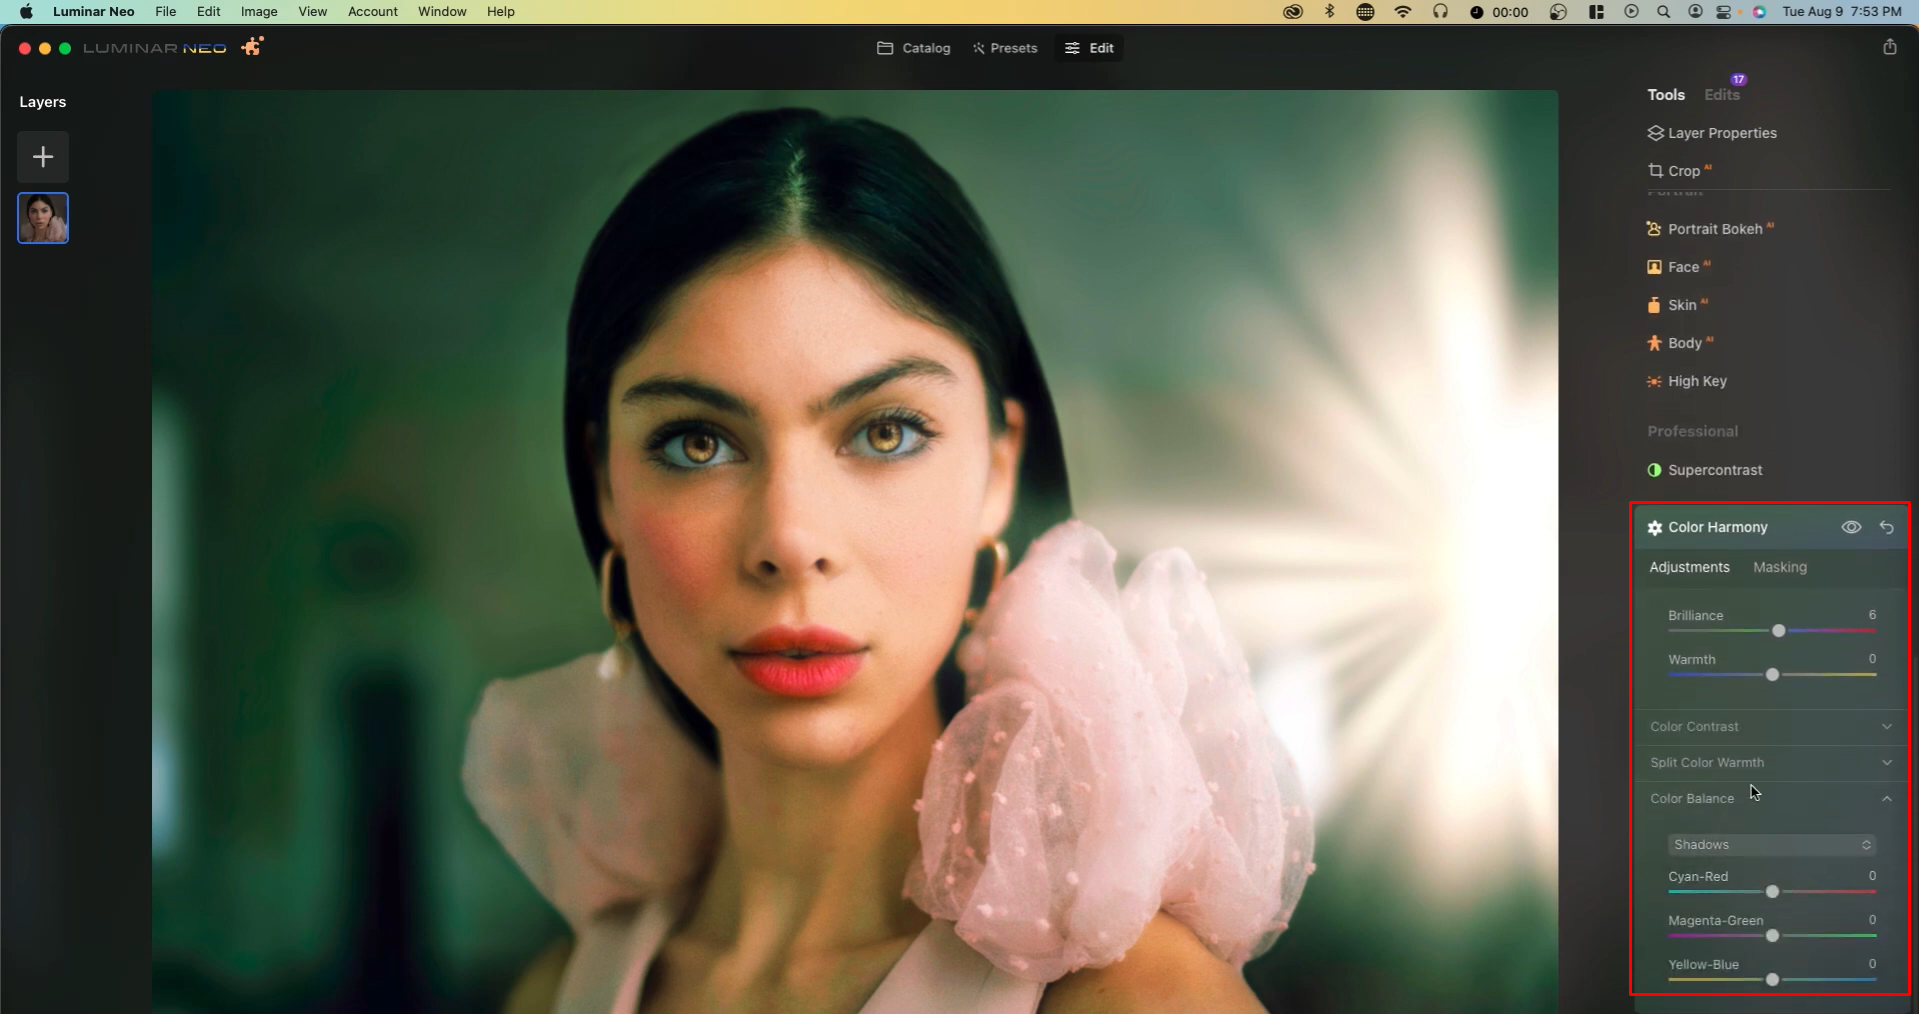
Task: Click the Edits count badge 17
Action: pyautogui.click(x=1739, y=80)
